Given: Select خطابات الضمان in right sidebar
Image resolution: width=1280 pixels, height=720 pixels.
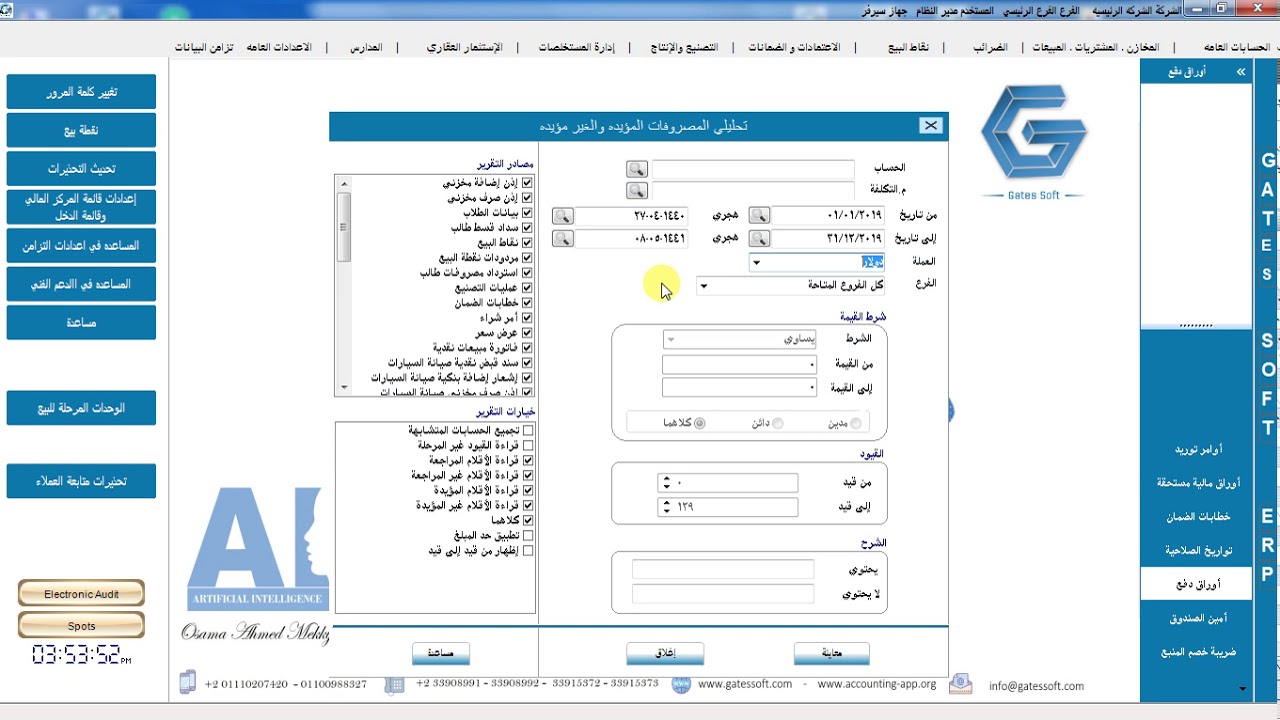Looking at the screenshot, I should pyautogui.click(x=1196, y=516).
